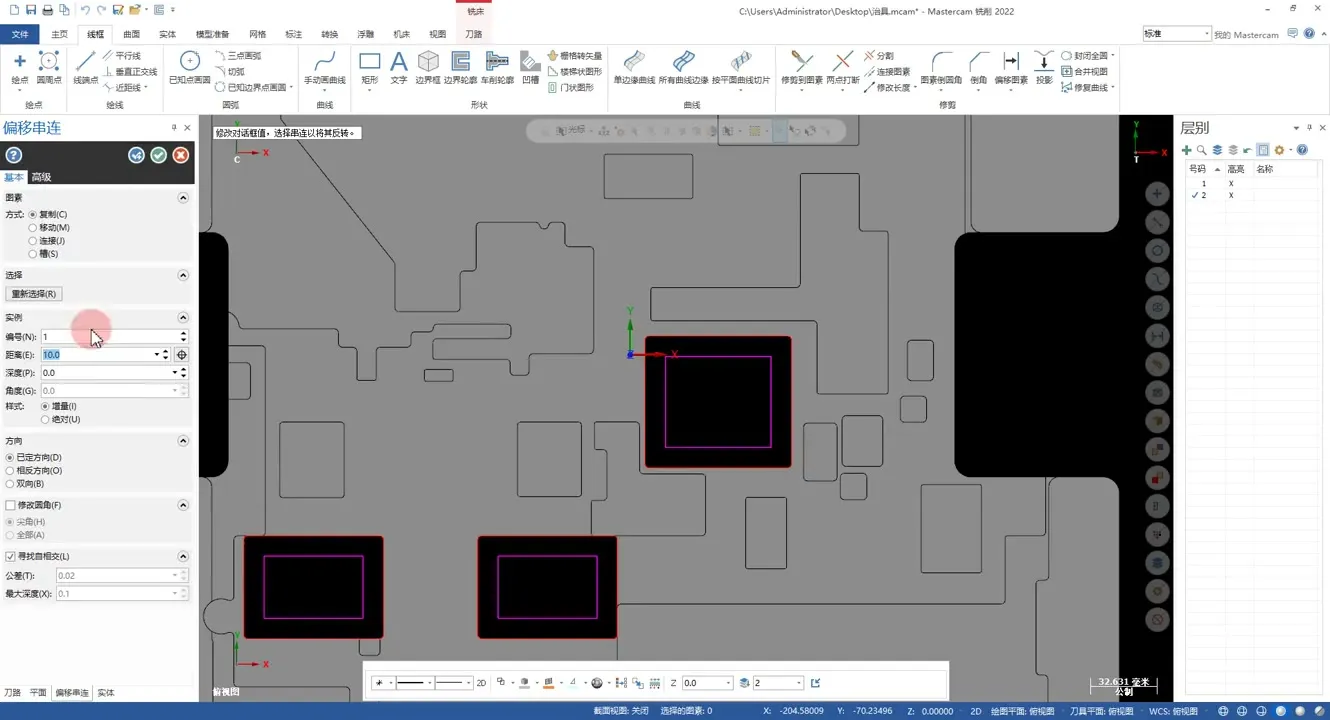Image resolution: width=1330 pixels, height=720 pixels.
Task: Uncheck 寻找自相交(L) checkbox
Action: [x=10, y=556]
